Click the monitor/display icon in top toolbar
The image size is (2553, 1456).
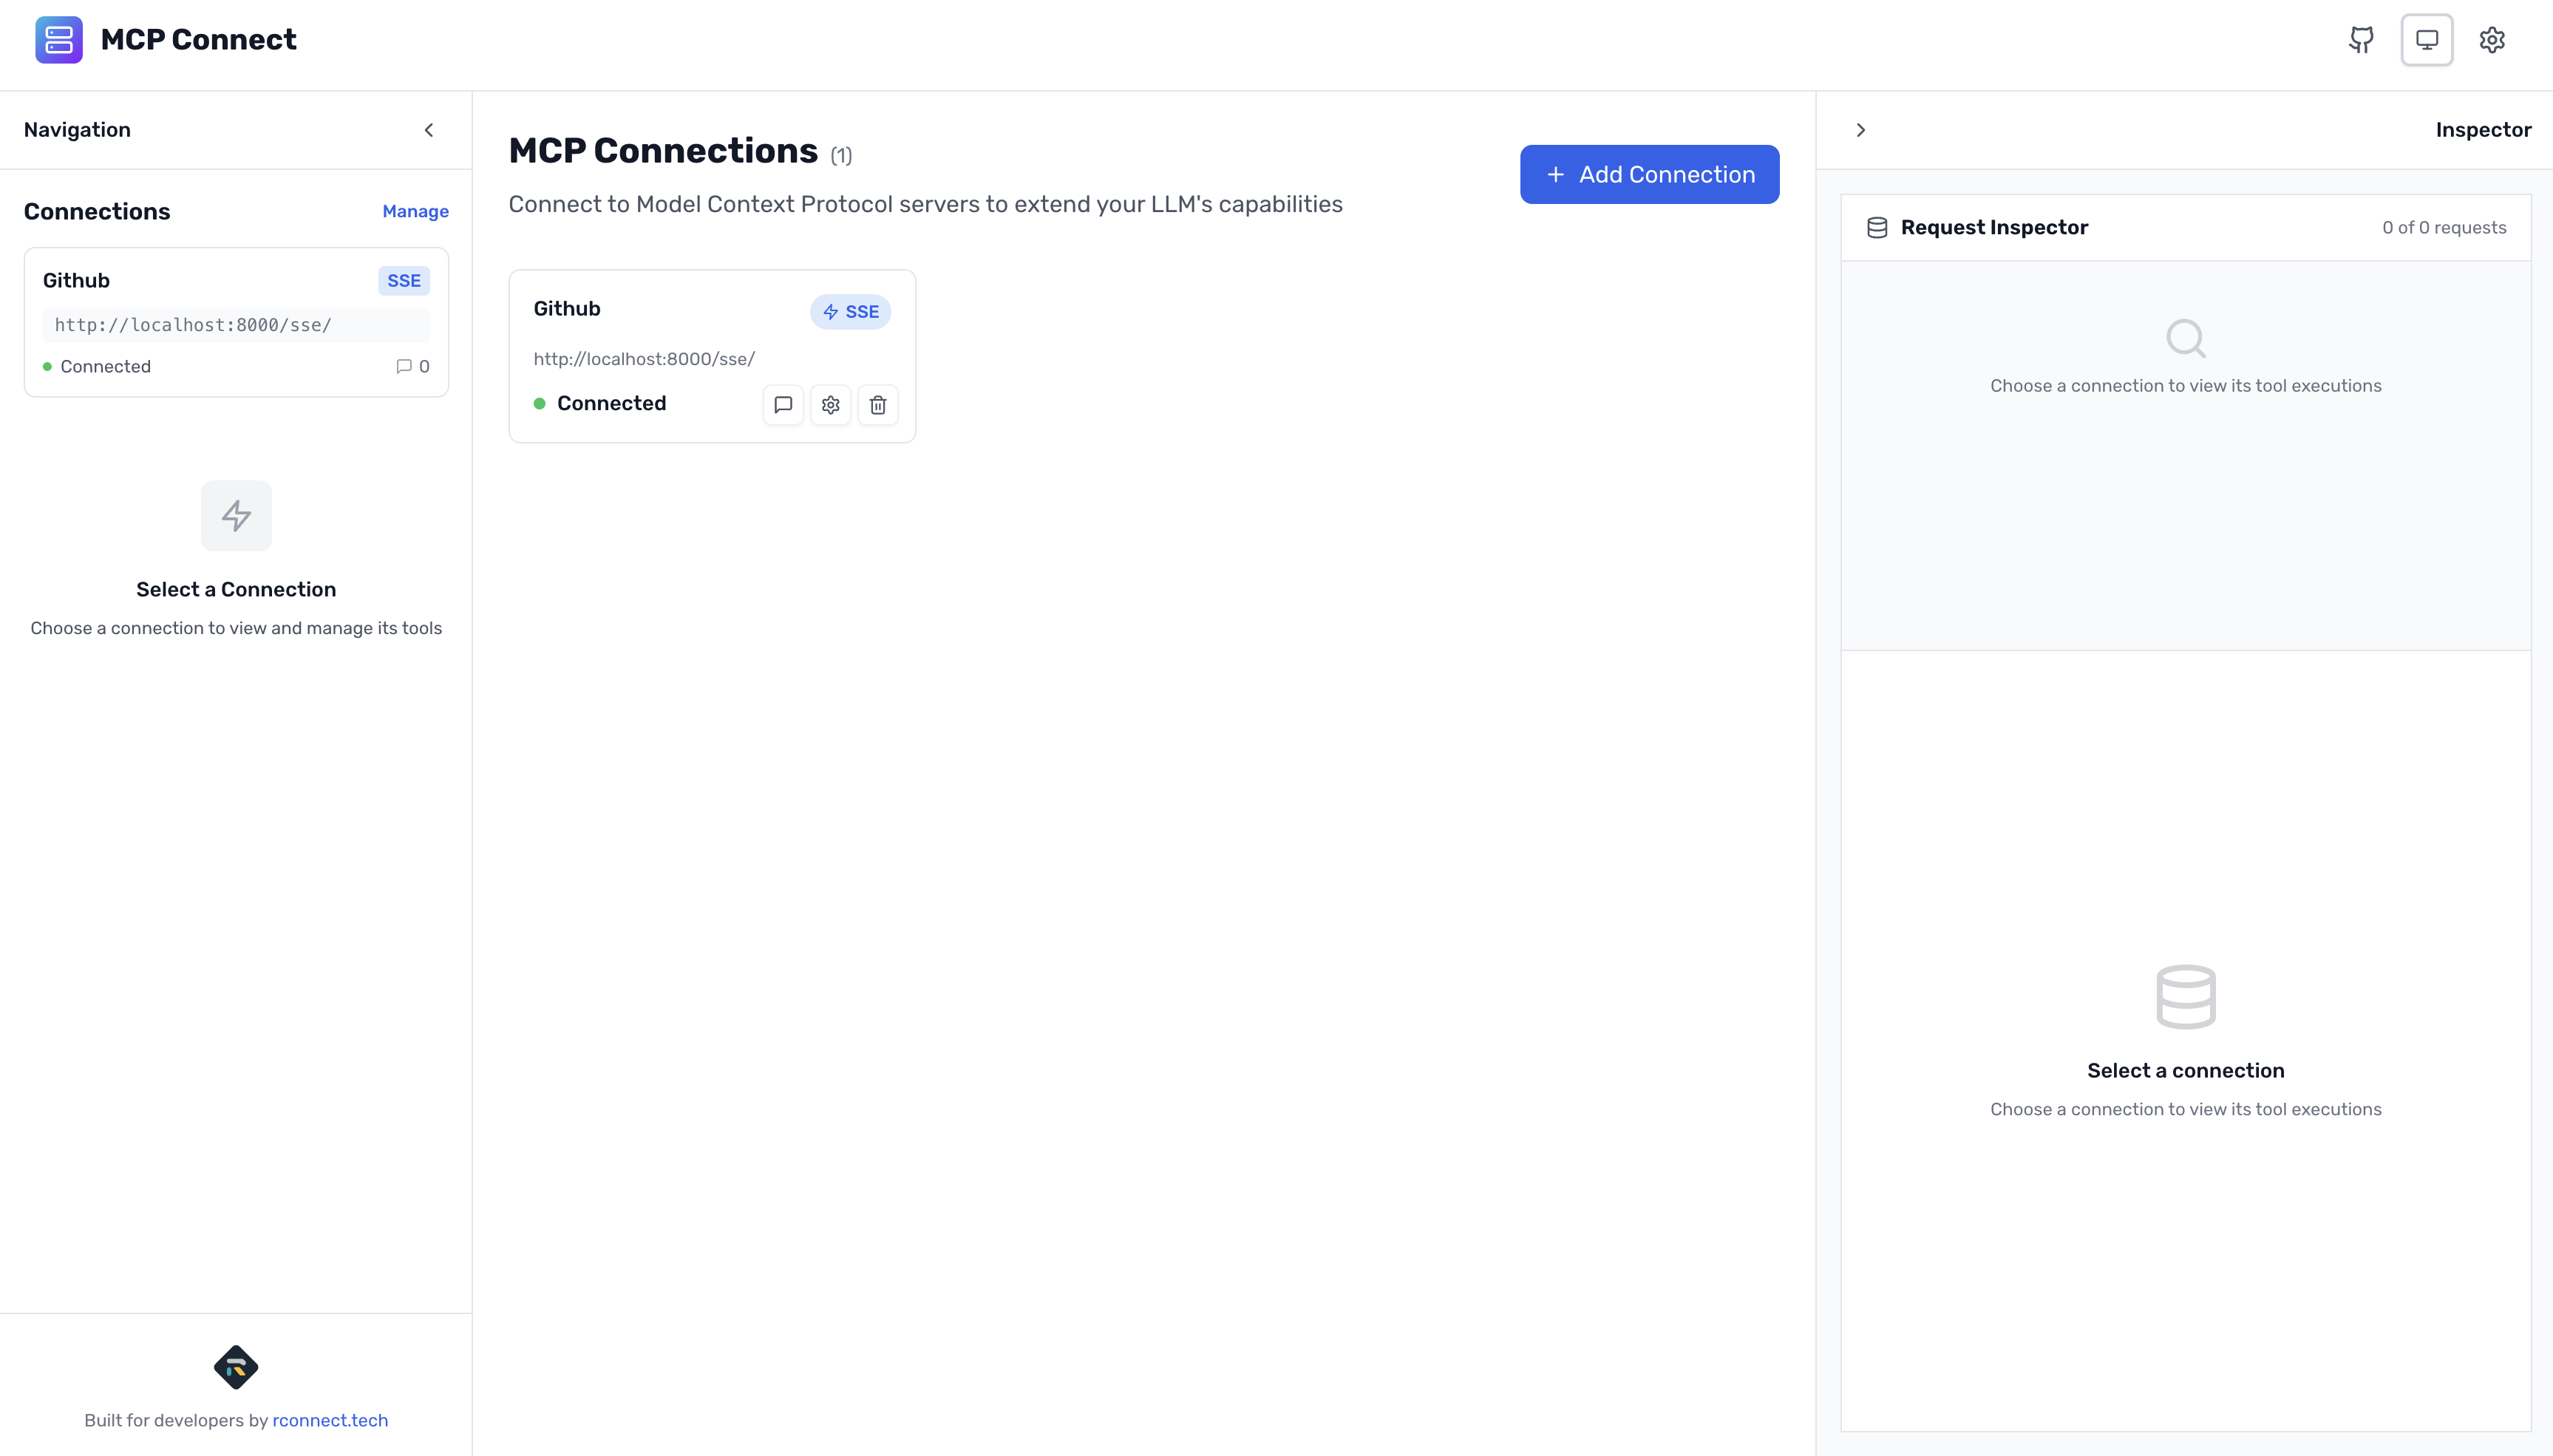(x=2426, y=39)
